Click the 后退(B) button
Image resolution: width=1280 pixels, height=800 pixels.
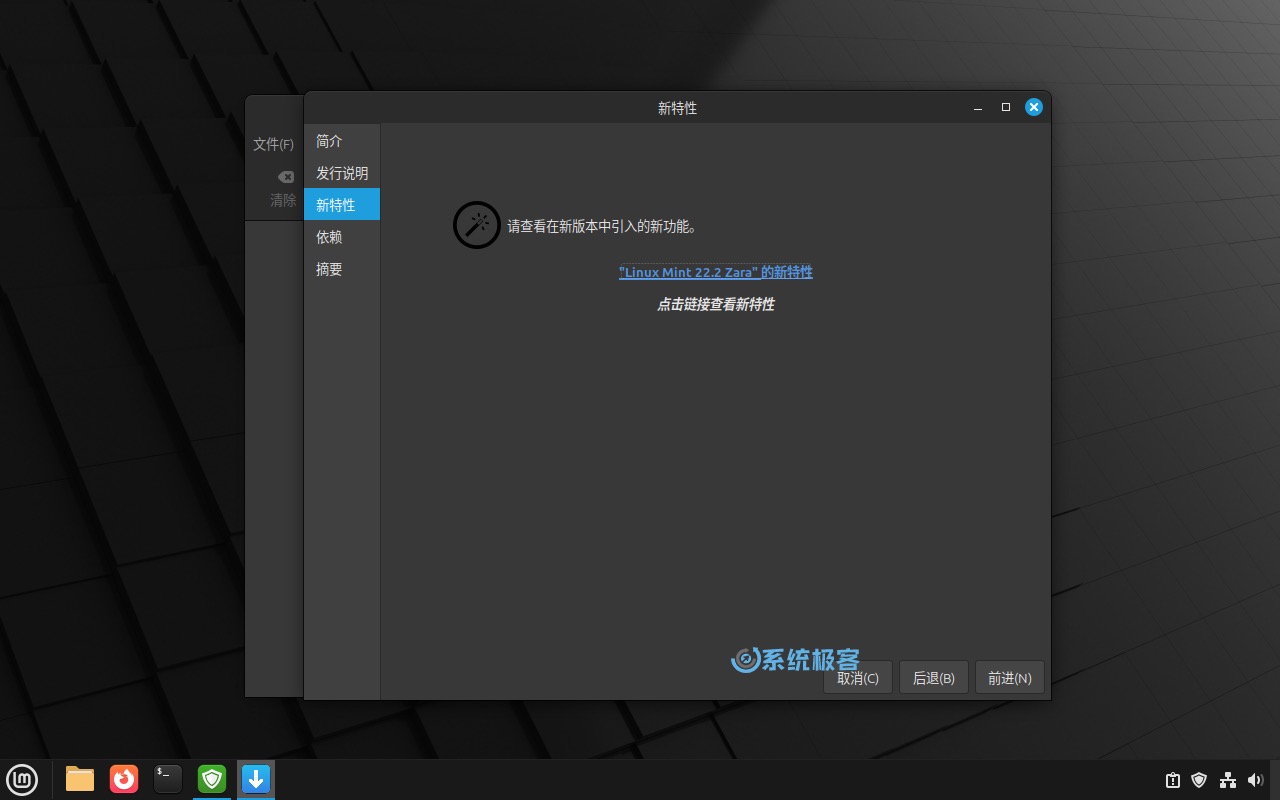(933, 678)
